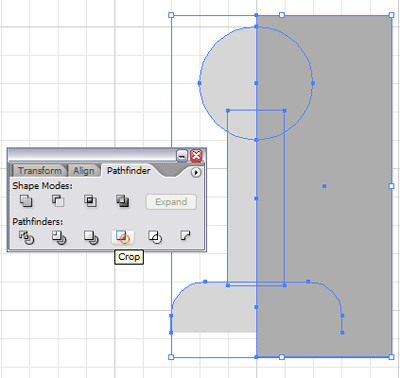The width and height of the screenshot is (400, 378).
Task: Click the Minus Back pathfinder icon
Action: [x=185, y=236]
